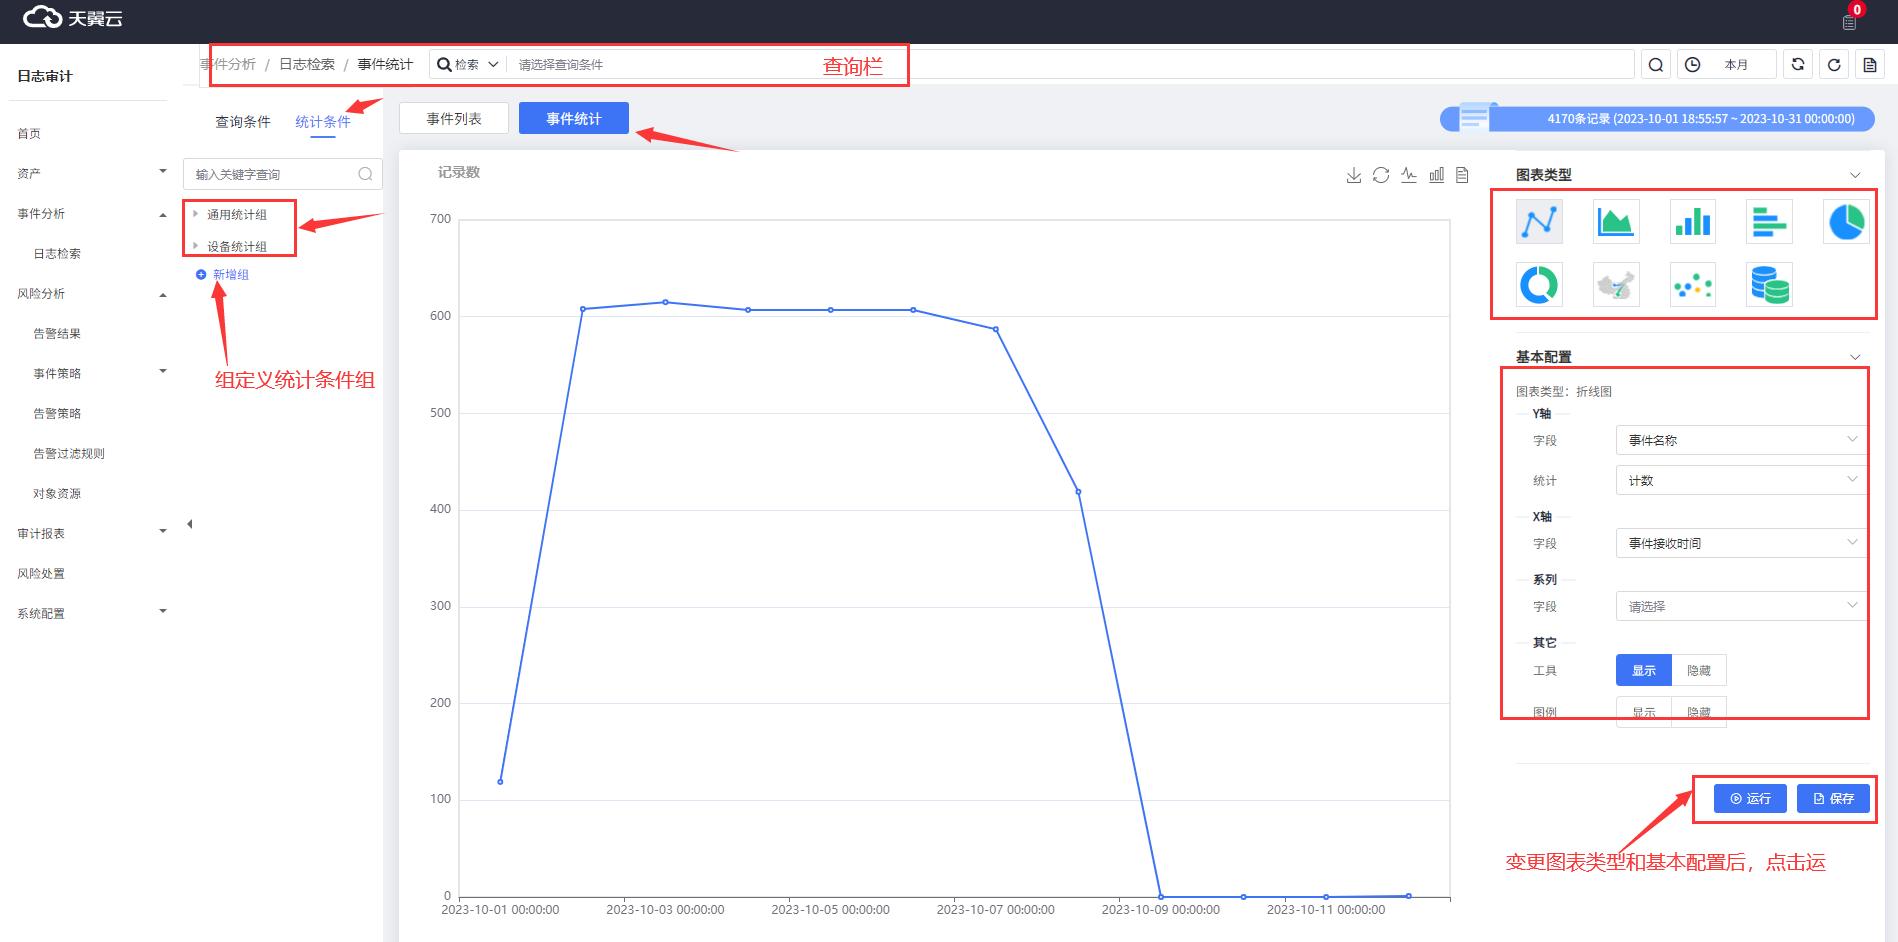Screen dimensions: 1898x942
Task: Select the pie chart type icon
Action: coord(1846,222)
